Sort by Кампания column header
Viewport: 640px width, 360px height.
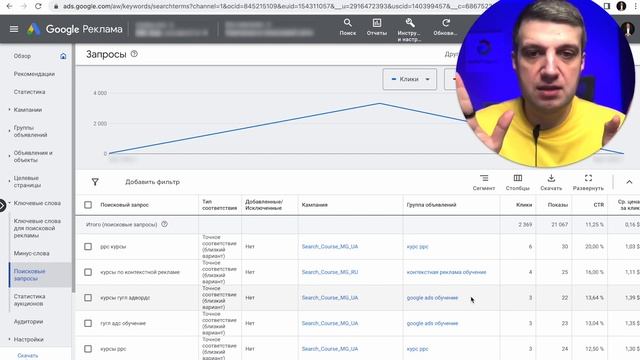(315, 205)
